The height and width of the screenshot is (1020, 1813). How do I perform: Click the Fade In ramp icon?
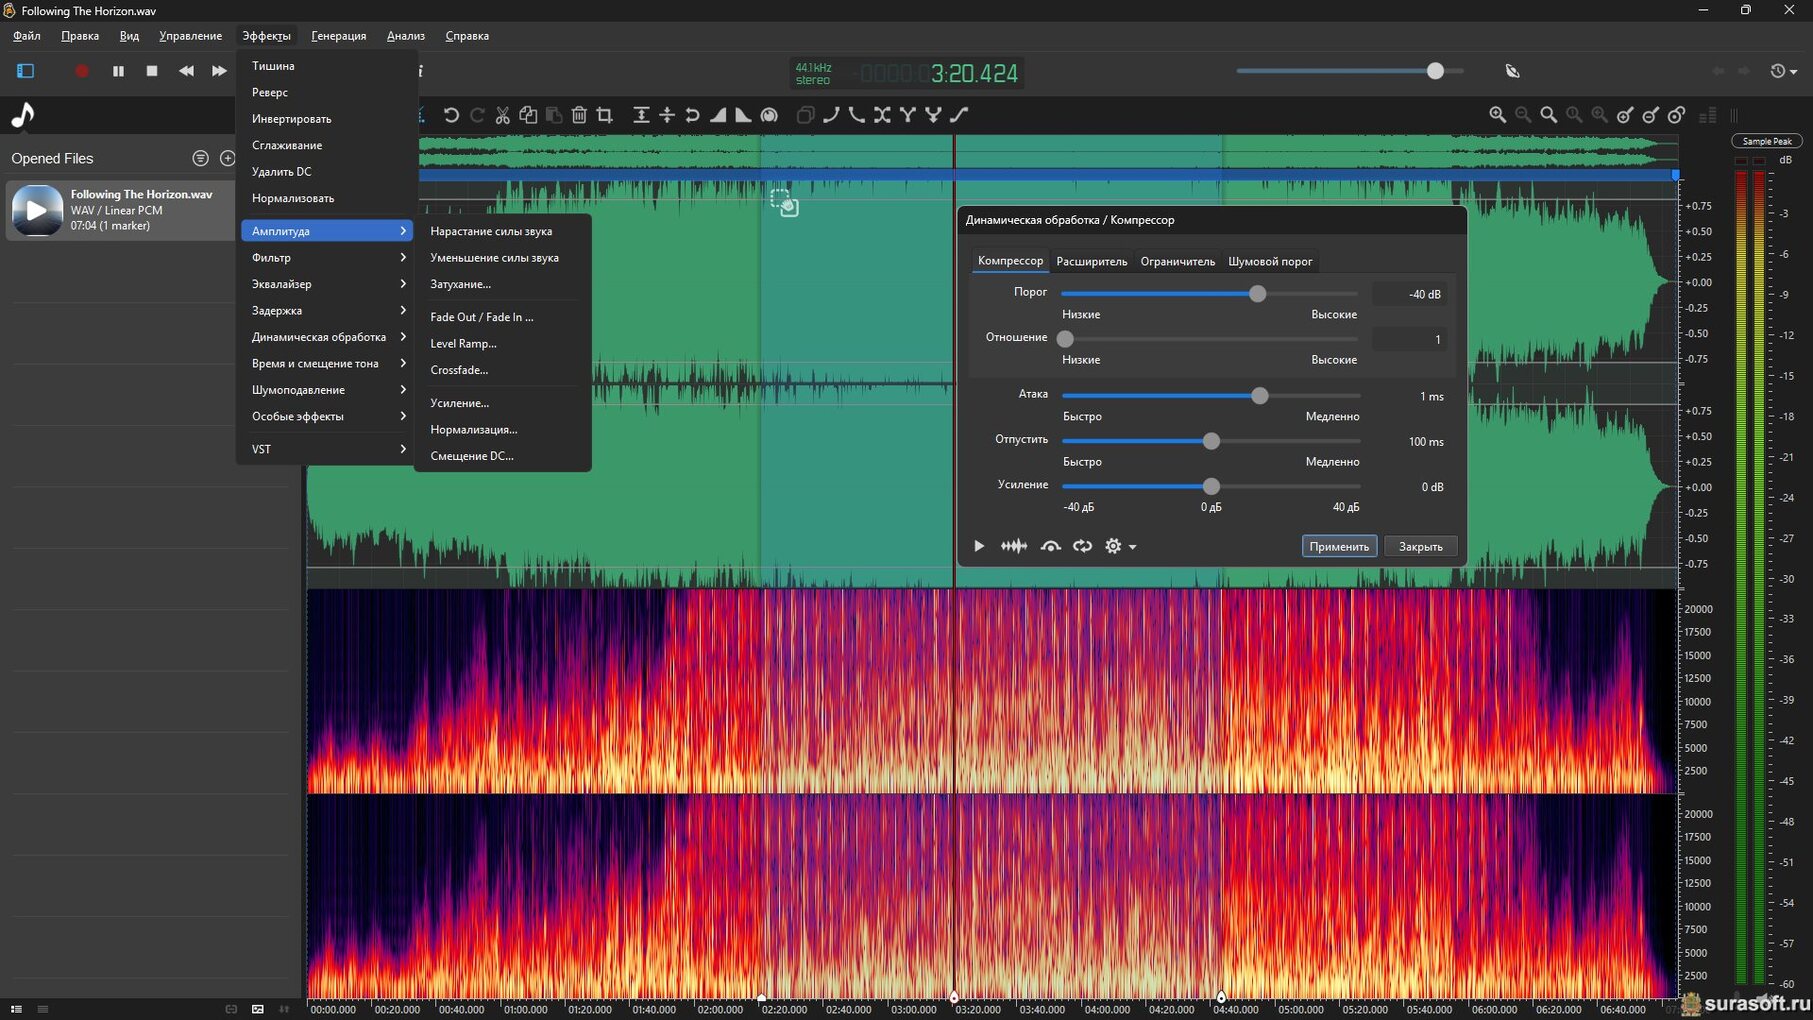click(718, 115)
